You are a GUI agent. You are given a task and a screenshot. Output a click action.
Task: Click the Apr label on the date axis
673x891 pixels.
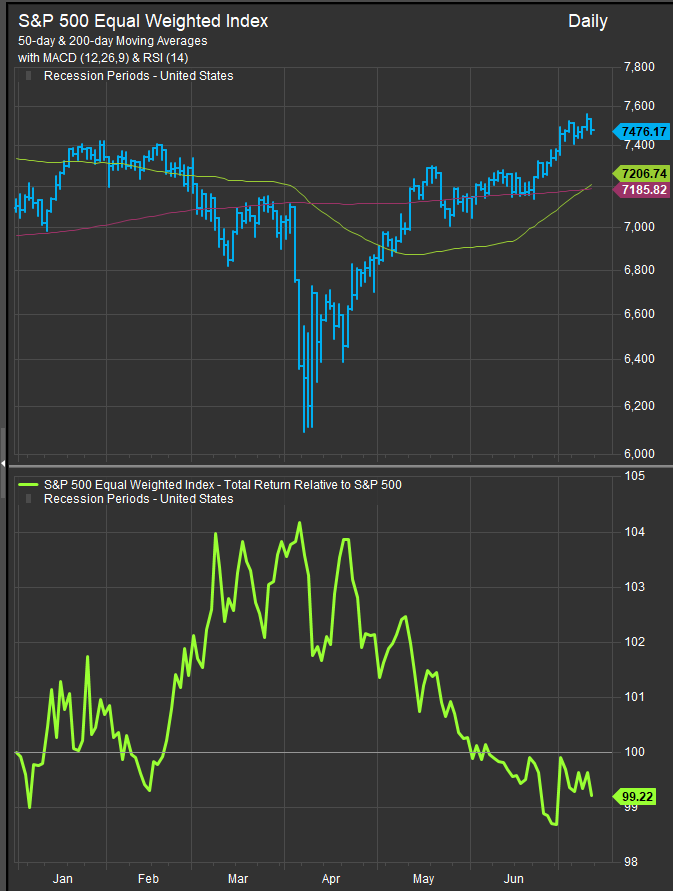tap(329, 879)
